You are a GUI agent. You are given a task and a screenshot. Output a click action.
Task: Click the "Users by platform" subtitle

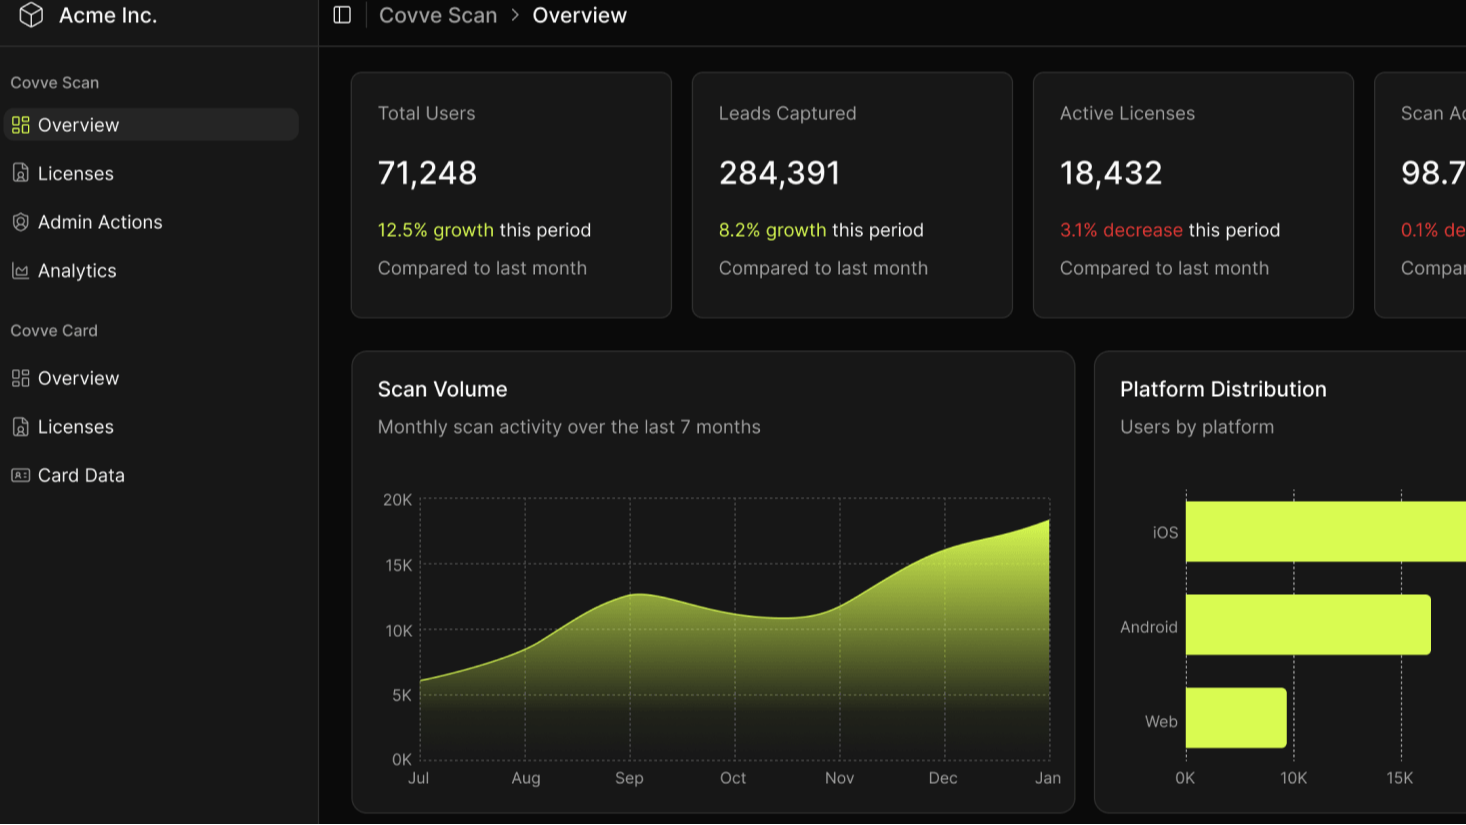point(1198,427)
